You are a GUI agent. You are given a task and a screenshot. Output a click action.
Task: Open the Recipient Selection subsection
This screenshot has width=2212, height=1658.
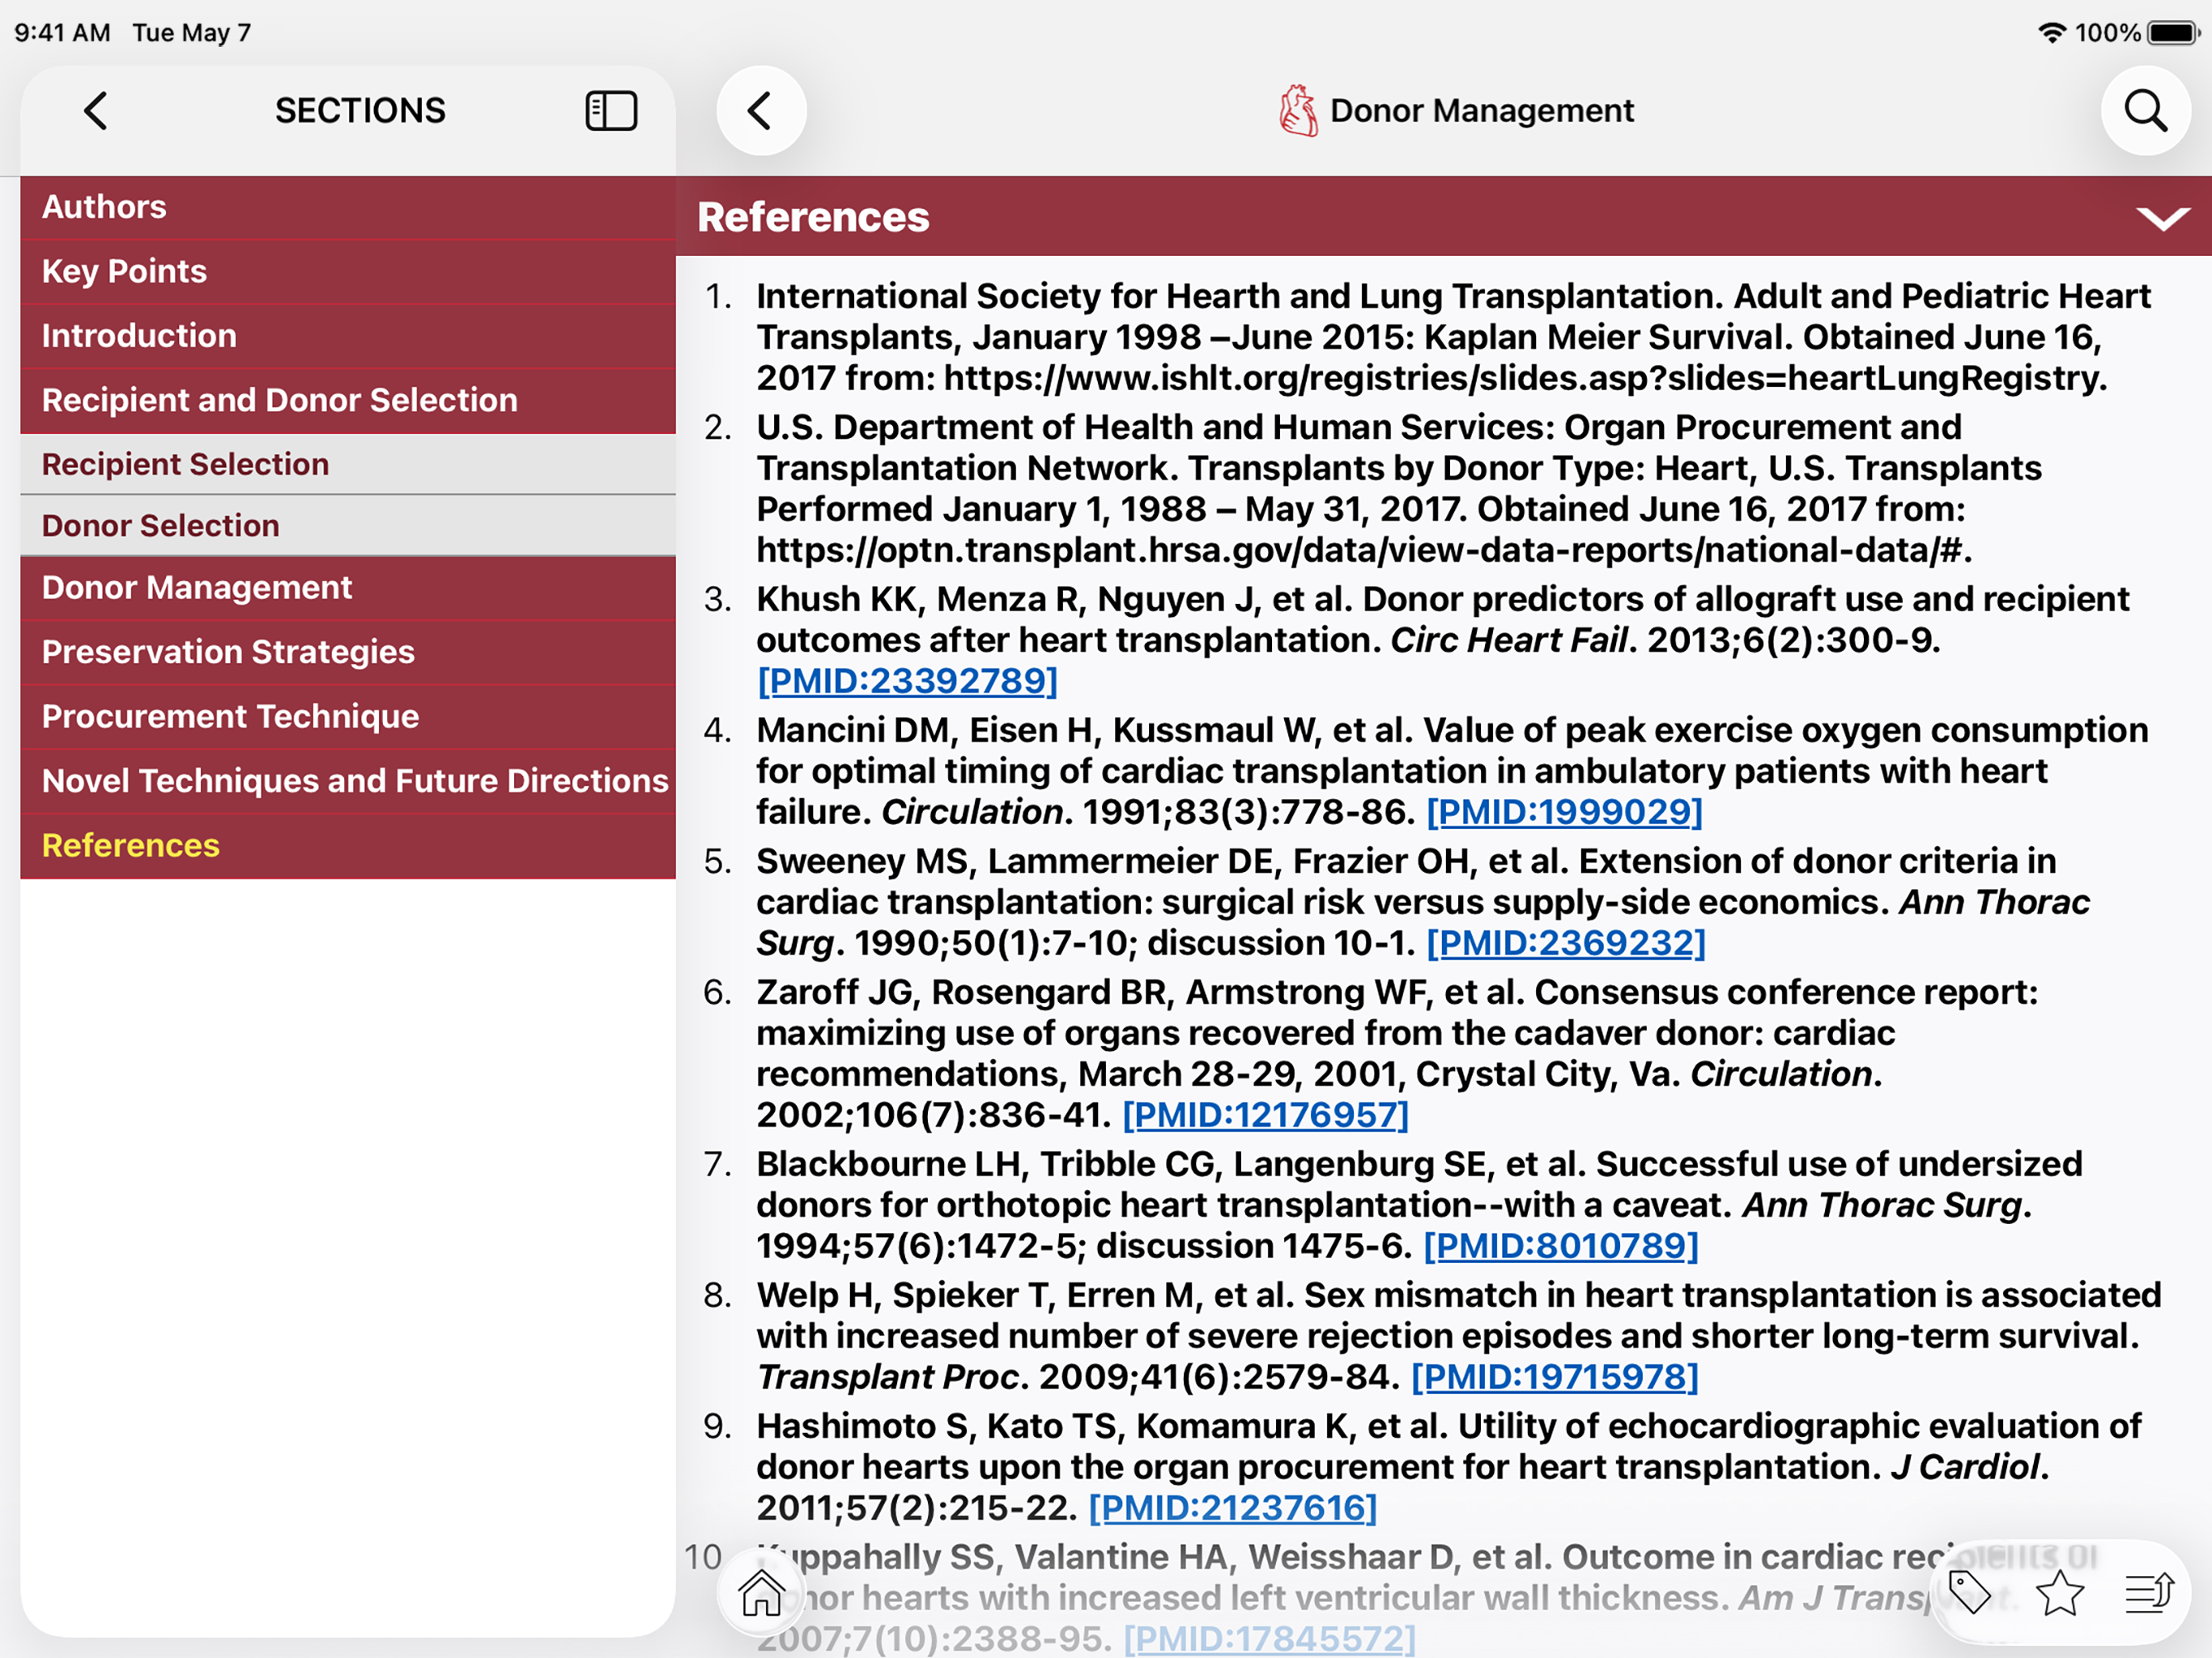(348, 464)
